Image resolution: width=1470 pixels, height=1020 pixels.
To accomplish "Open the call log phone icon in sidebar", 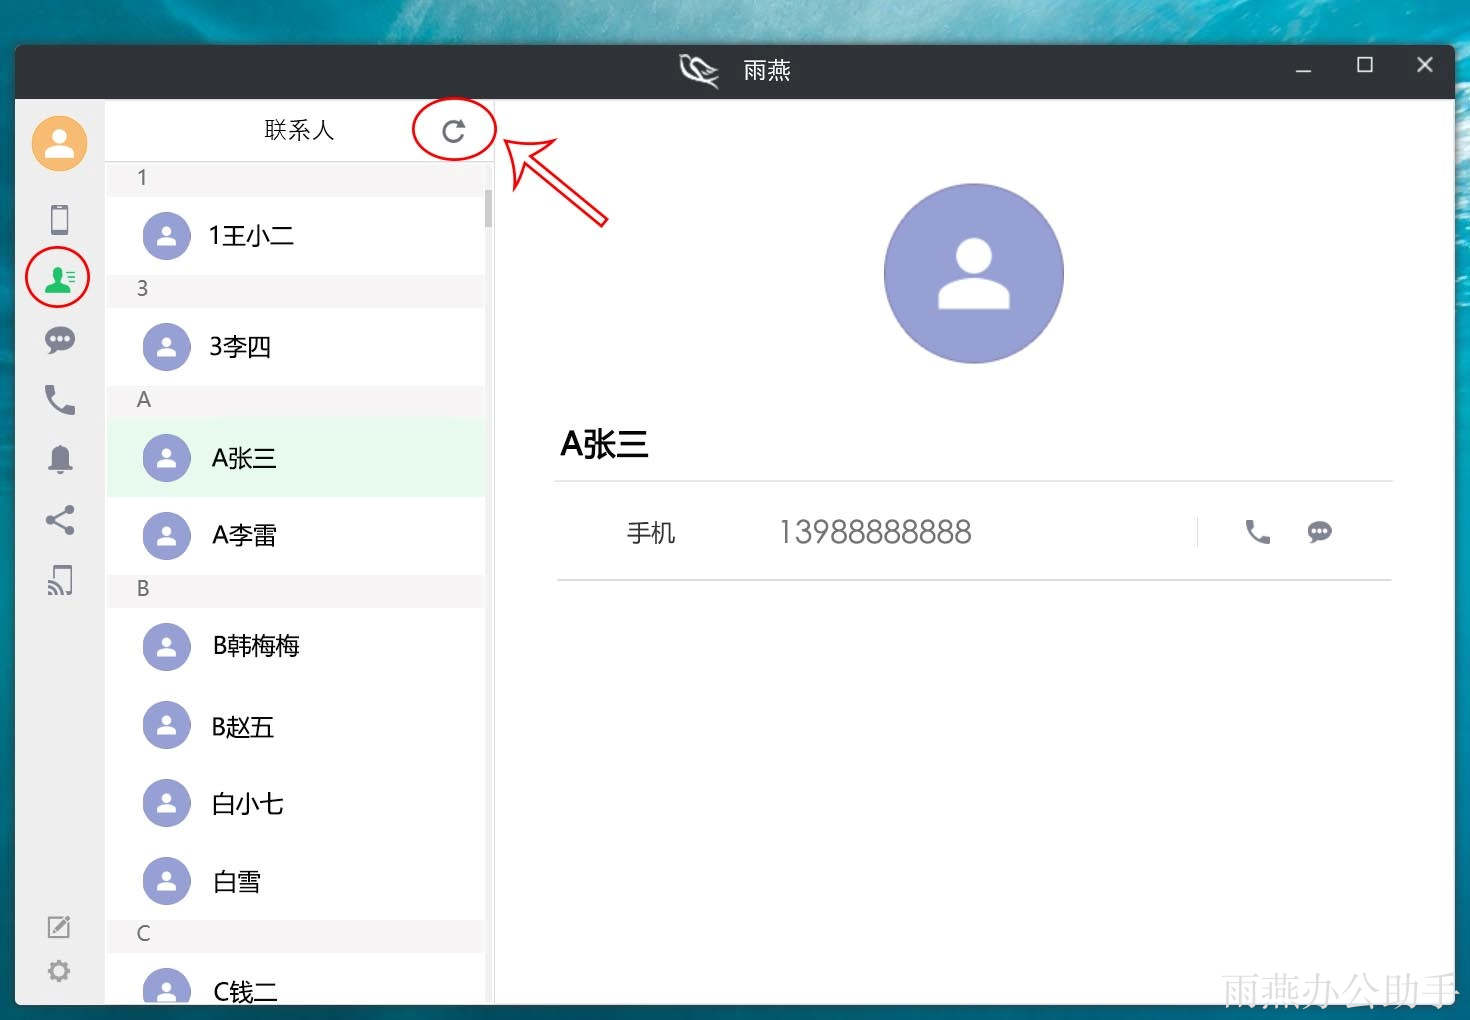I will coord(60,400).
